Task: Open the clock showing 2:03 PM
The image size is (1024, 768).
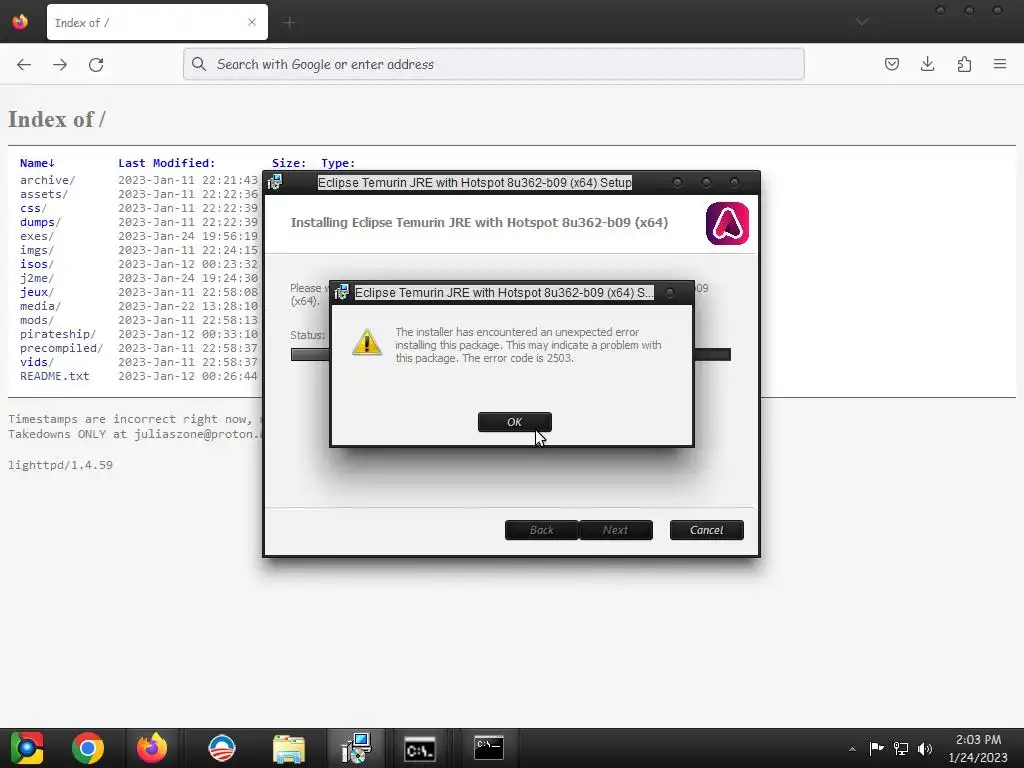Action: point(978,748)
